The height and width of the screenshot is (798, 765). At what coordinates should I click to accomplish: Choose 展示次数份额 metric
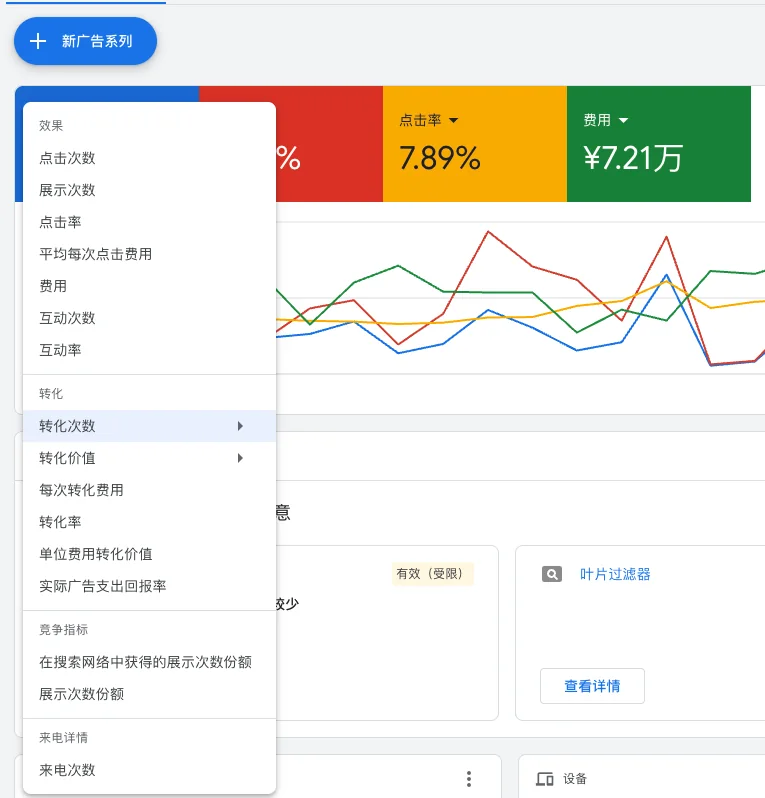(149, 694)
